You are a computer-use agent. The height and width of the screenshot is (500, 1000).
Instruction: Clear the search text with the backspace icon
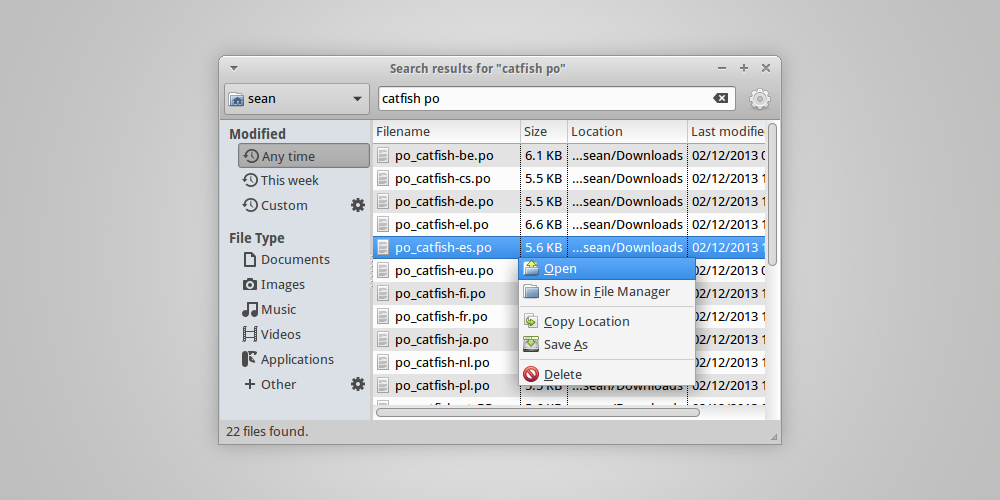coord(720,98)
